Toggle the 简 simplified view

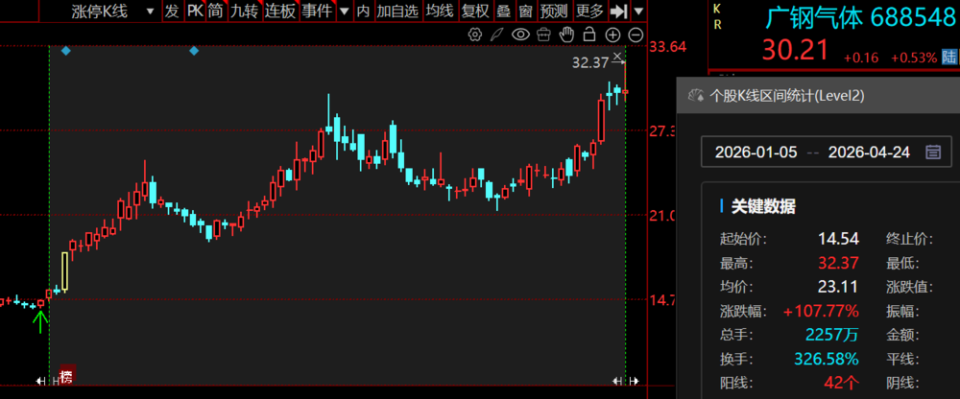[x=216, y=10]
